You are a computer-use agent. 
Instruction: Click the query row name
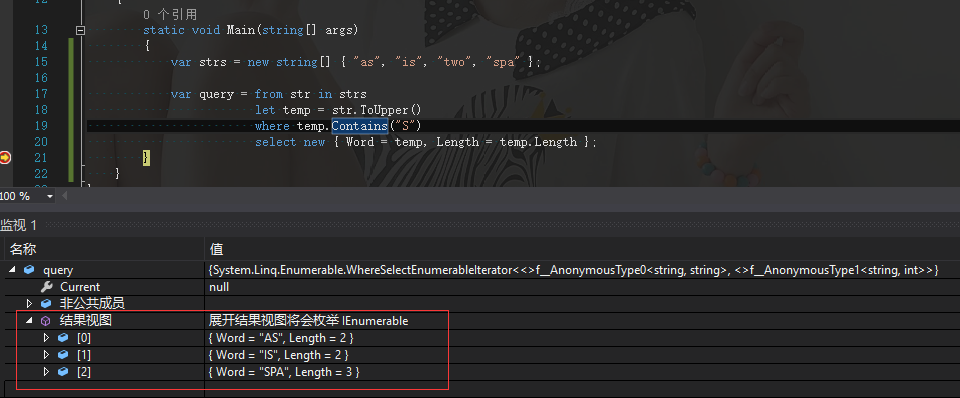tap(58, 270)
